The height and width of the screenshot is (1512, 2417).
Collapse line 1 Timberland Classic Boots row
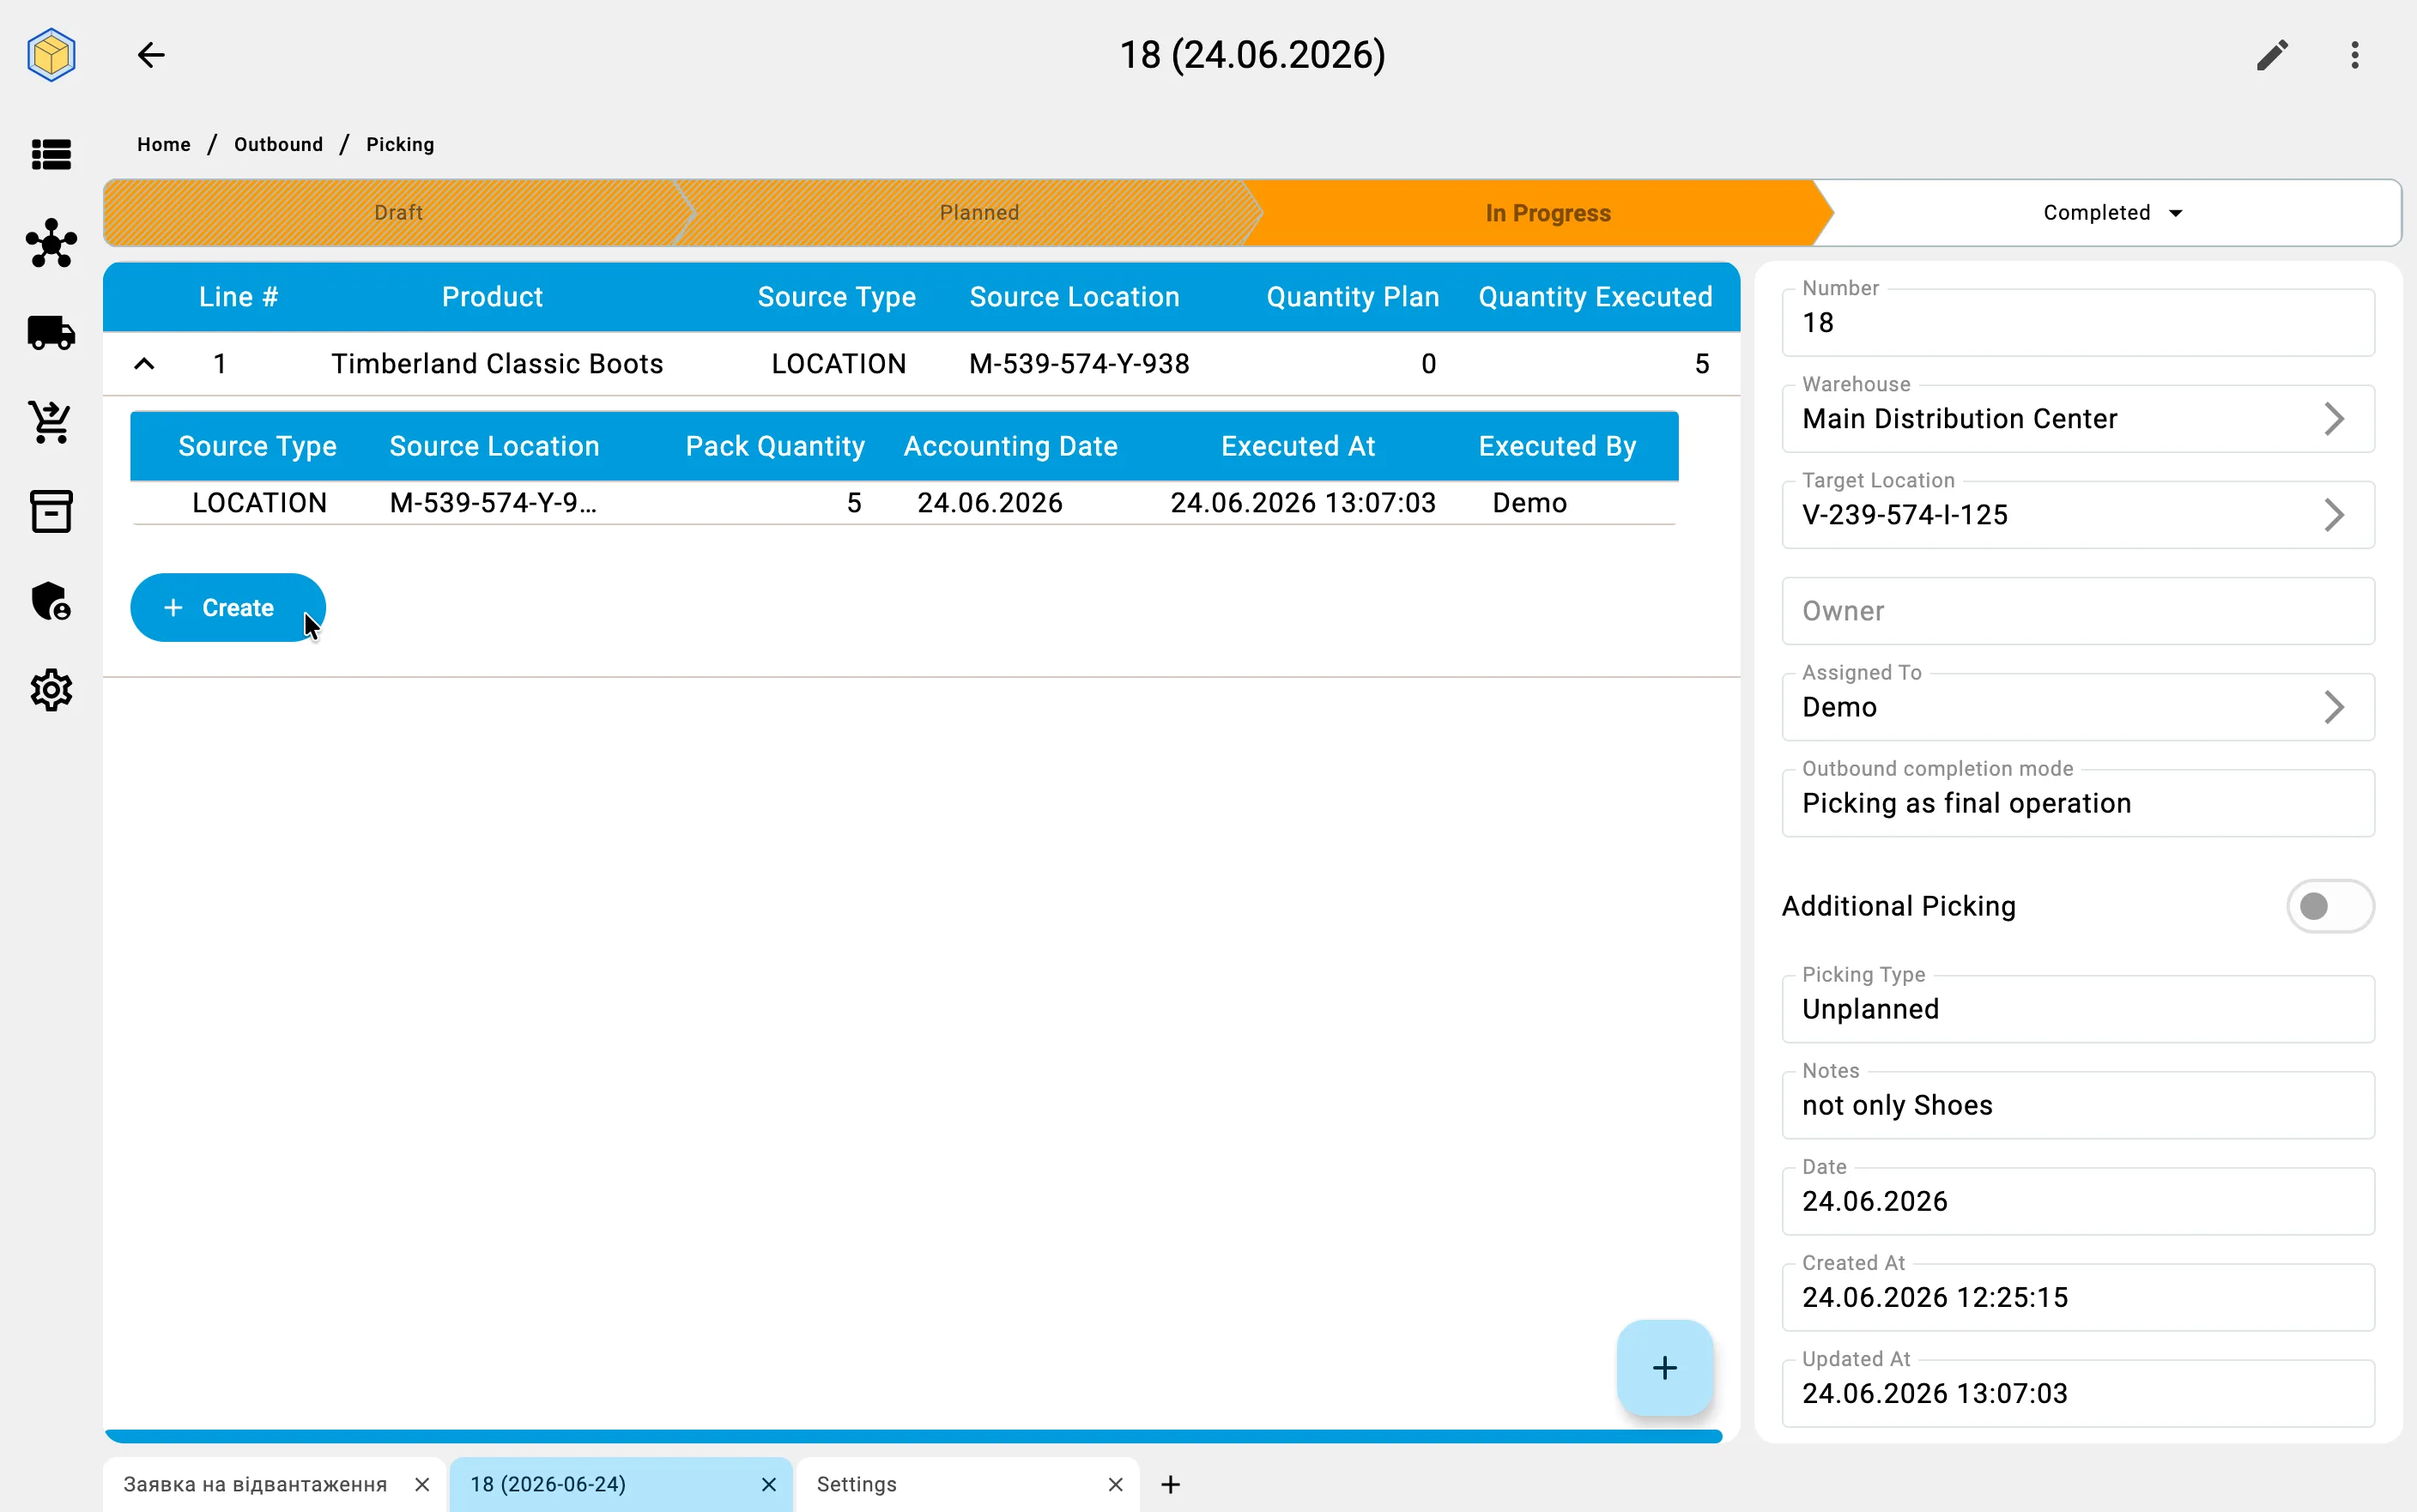click(144, 364)
